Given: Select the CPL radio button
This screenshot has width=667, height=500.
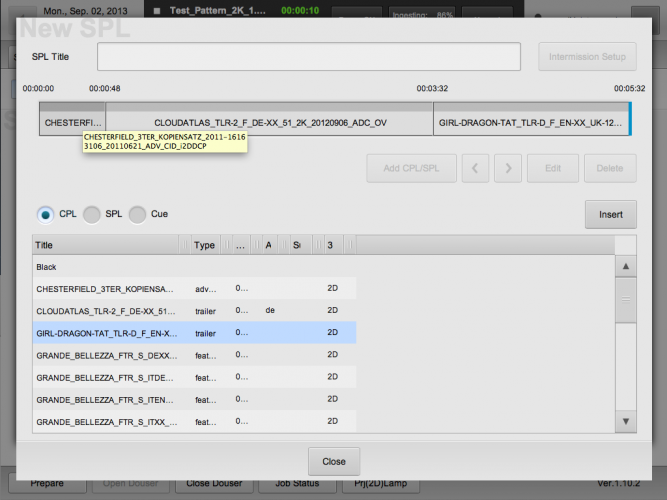Looking at the screenshot, I should pos(47,214).
